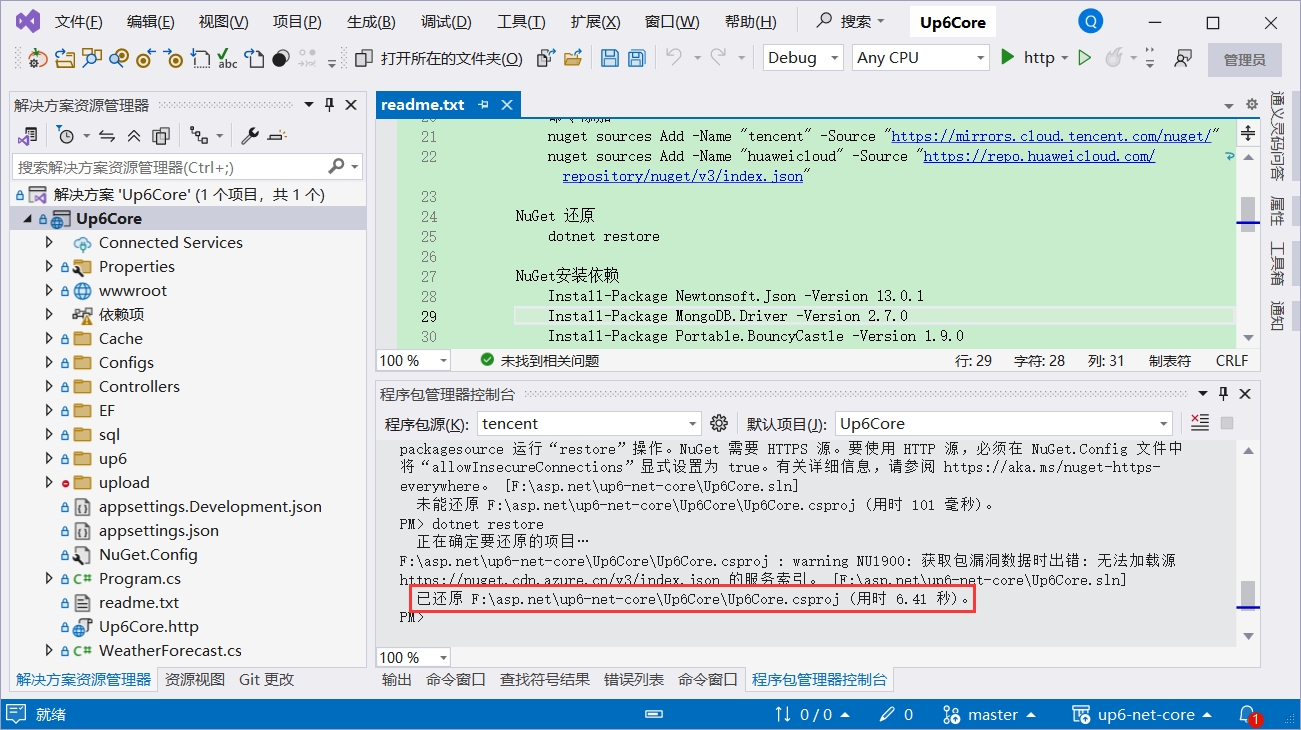Open package source settings gear icon
Image resolution: width=1301 pixels, height=730 pixels.
click(719, 423)
